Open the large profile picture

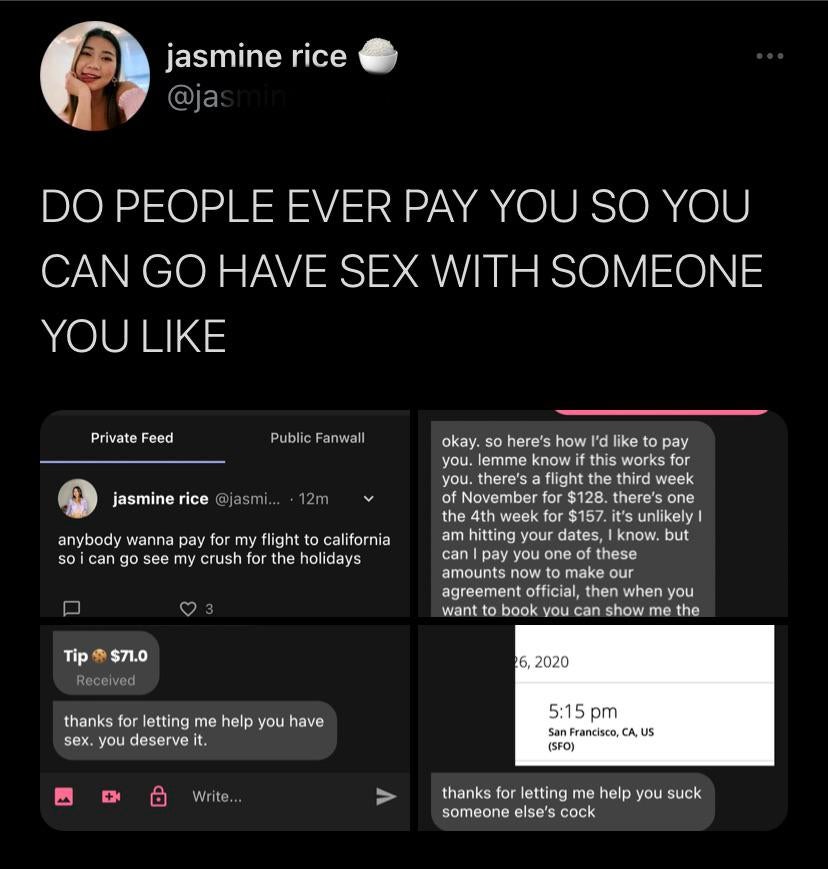[95, 76]
